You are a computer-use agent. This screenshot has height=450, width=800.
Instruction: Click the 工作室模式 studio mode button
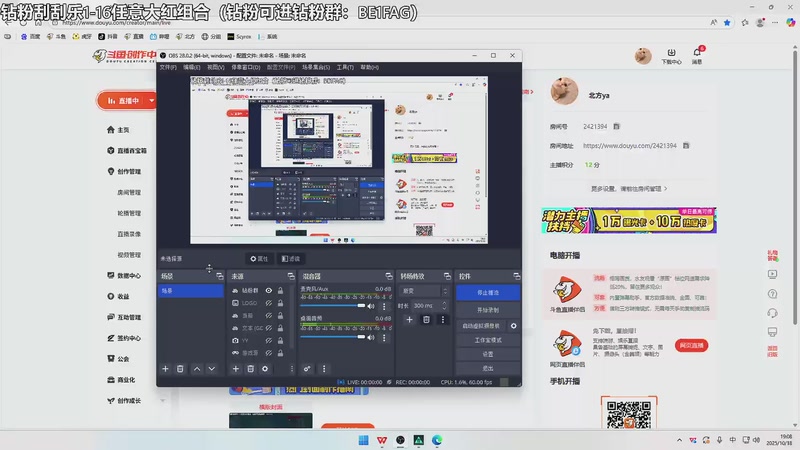tap(488, 340)
